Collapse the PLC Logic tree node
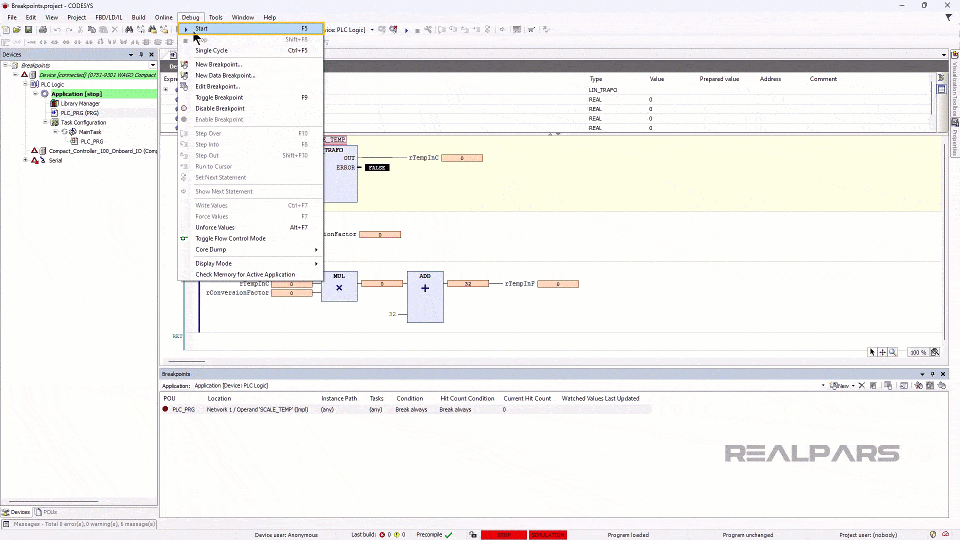The height and width of the screenshot is (540, 960). [x=25, y=84]
